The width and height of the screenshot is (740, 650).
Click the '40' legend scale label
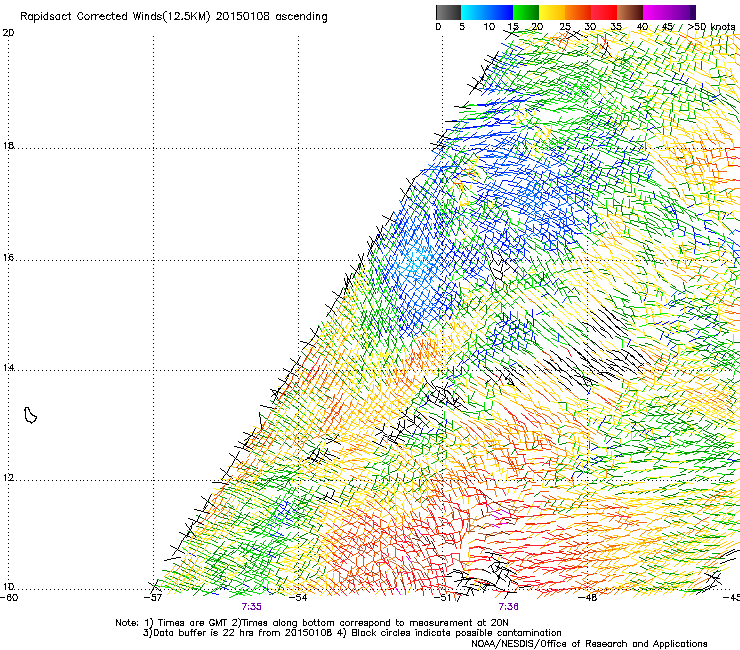pos(642,27)
